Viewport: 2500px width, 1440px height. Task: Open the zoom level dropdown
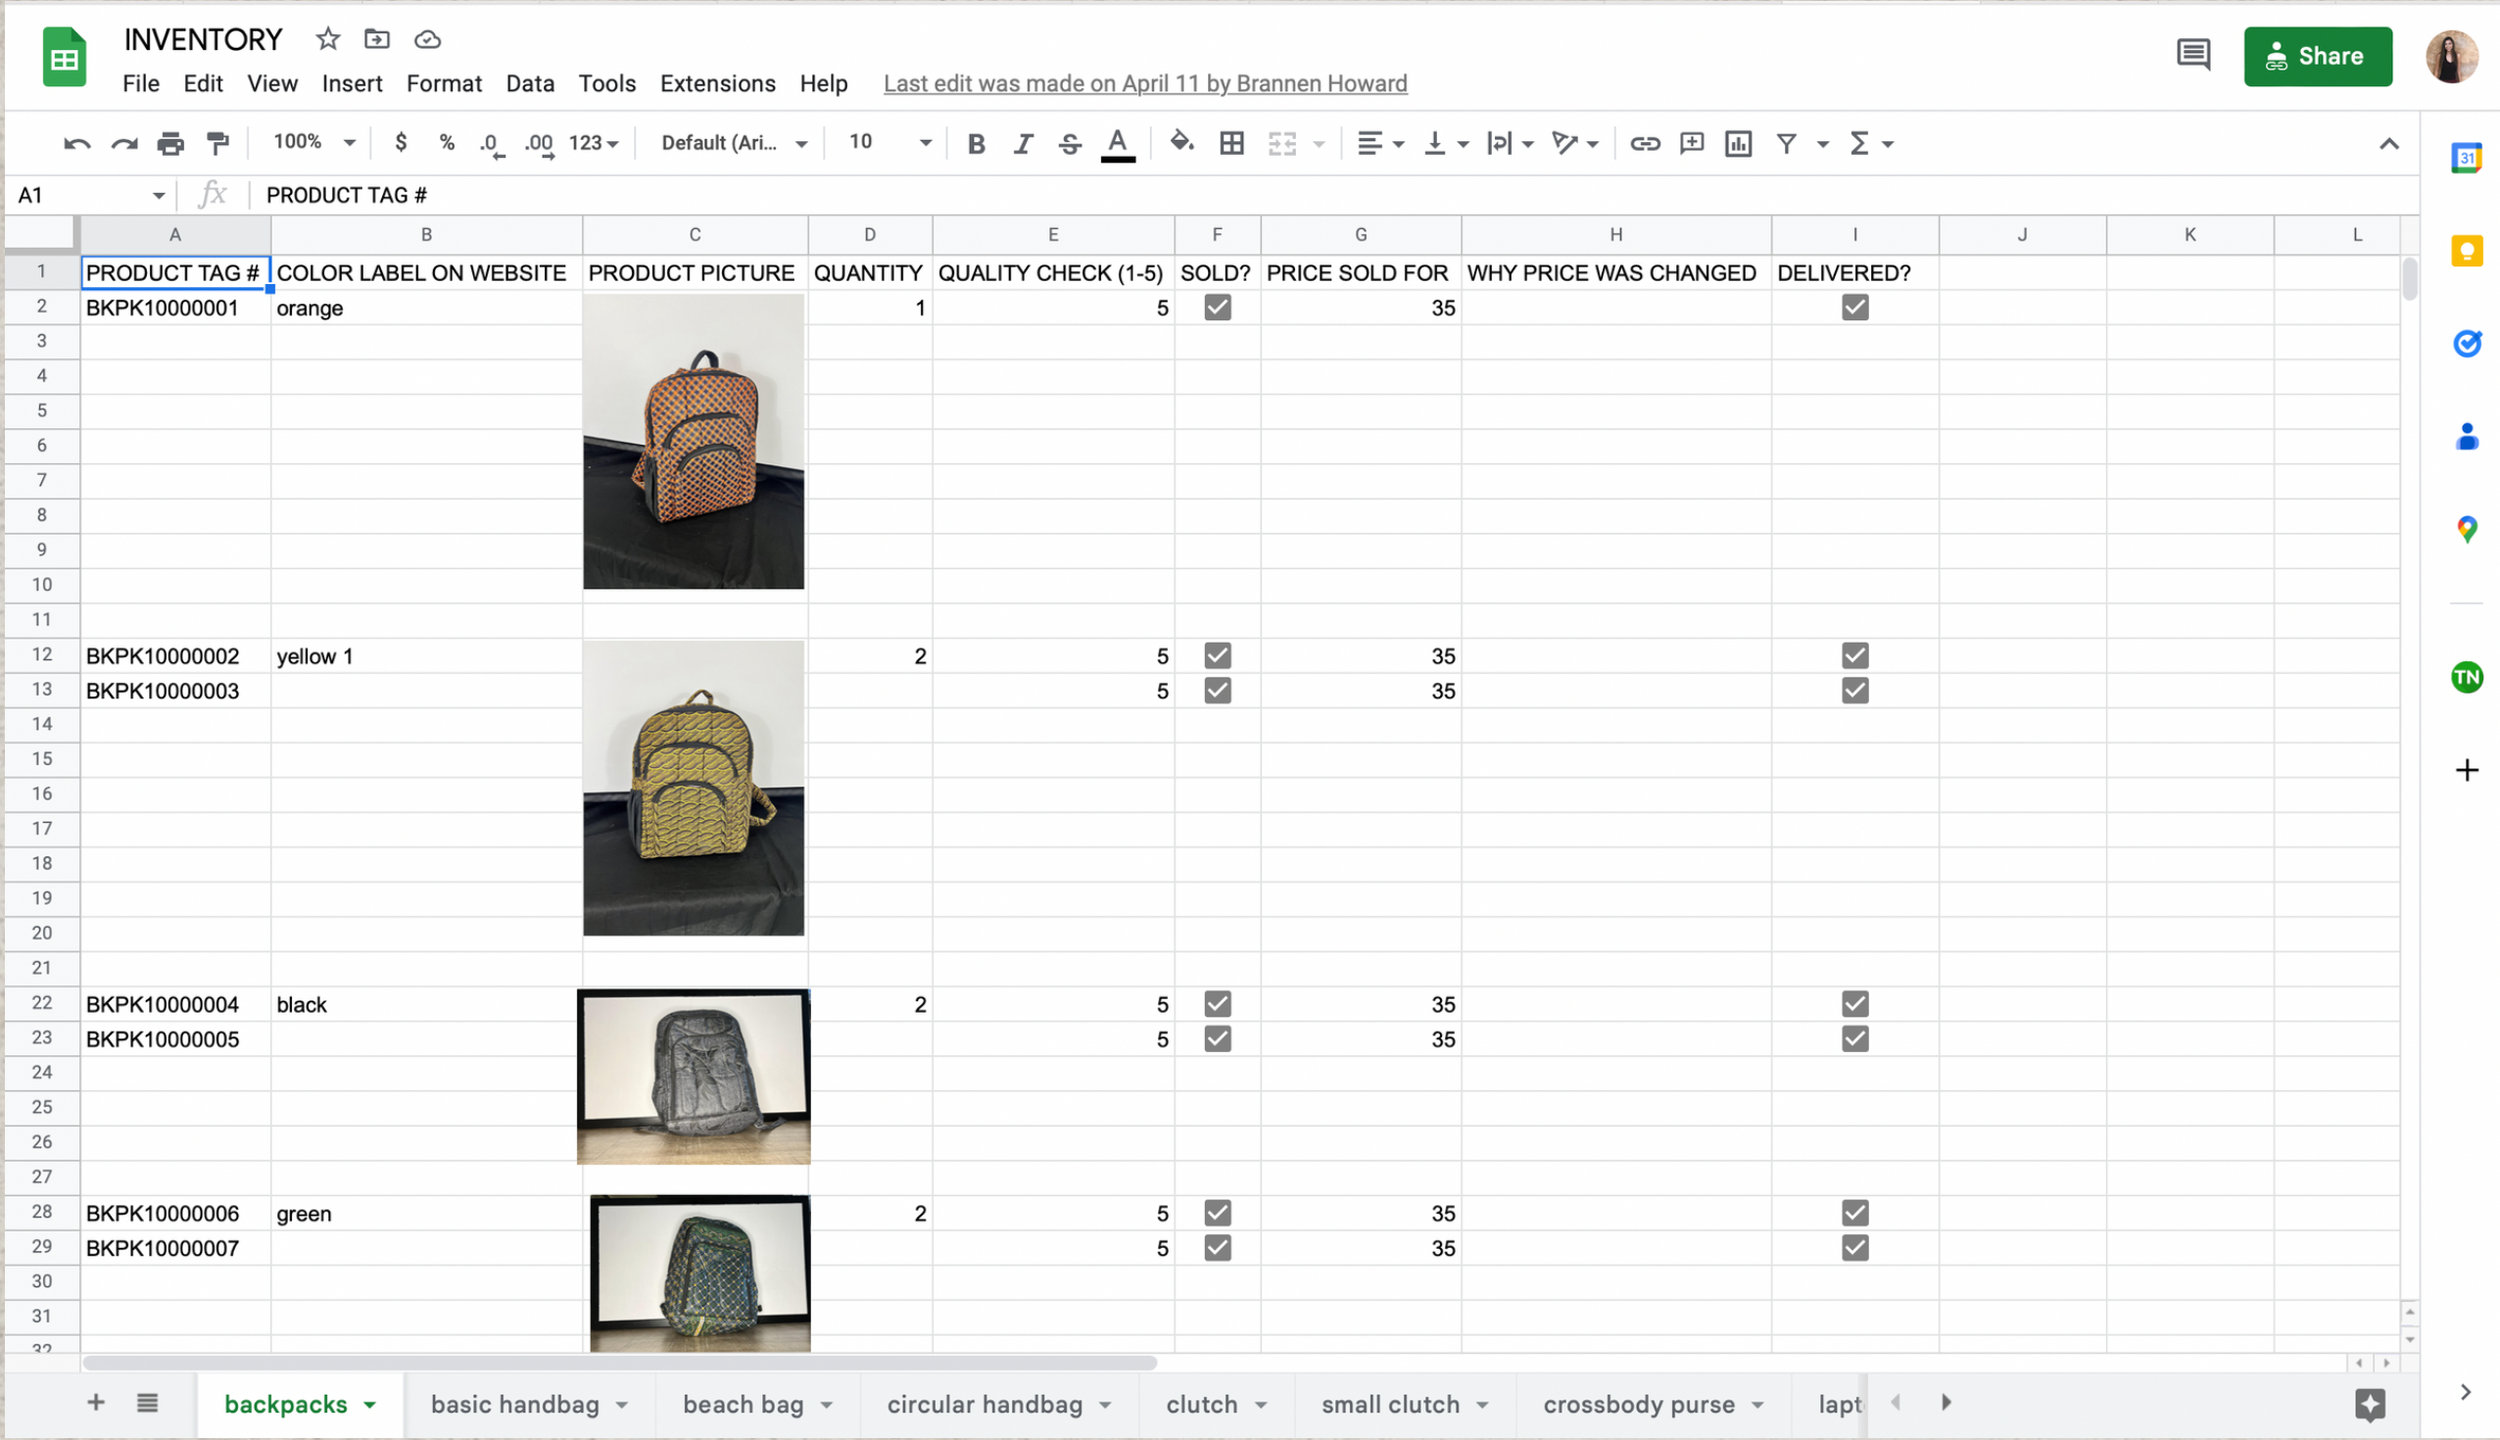tap(314, 143)
